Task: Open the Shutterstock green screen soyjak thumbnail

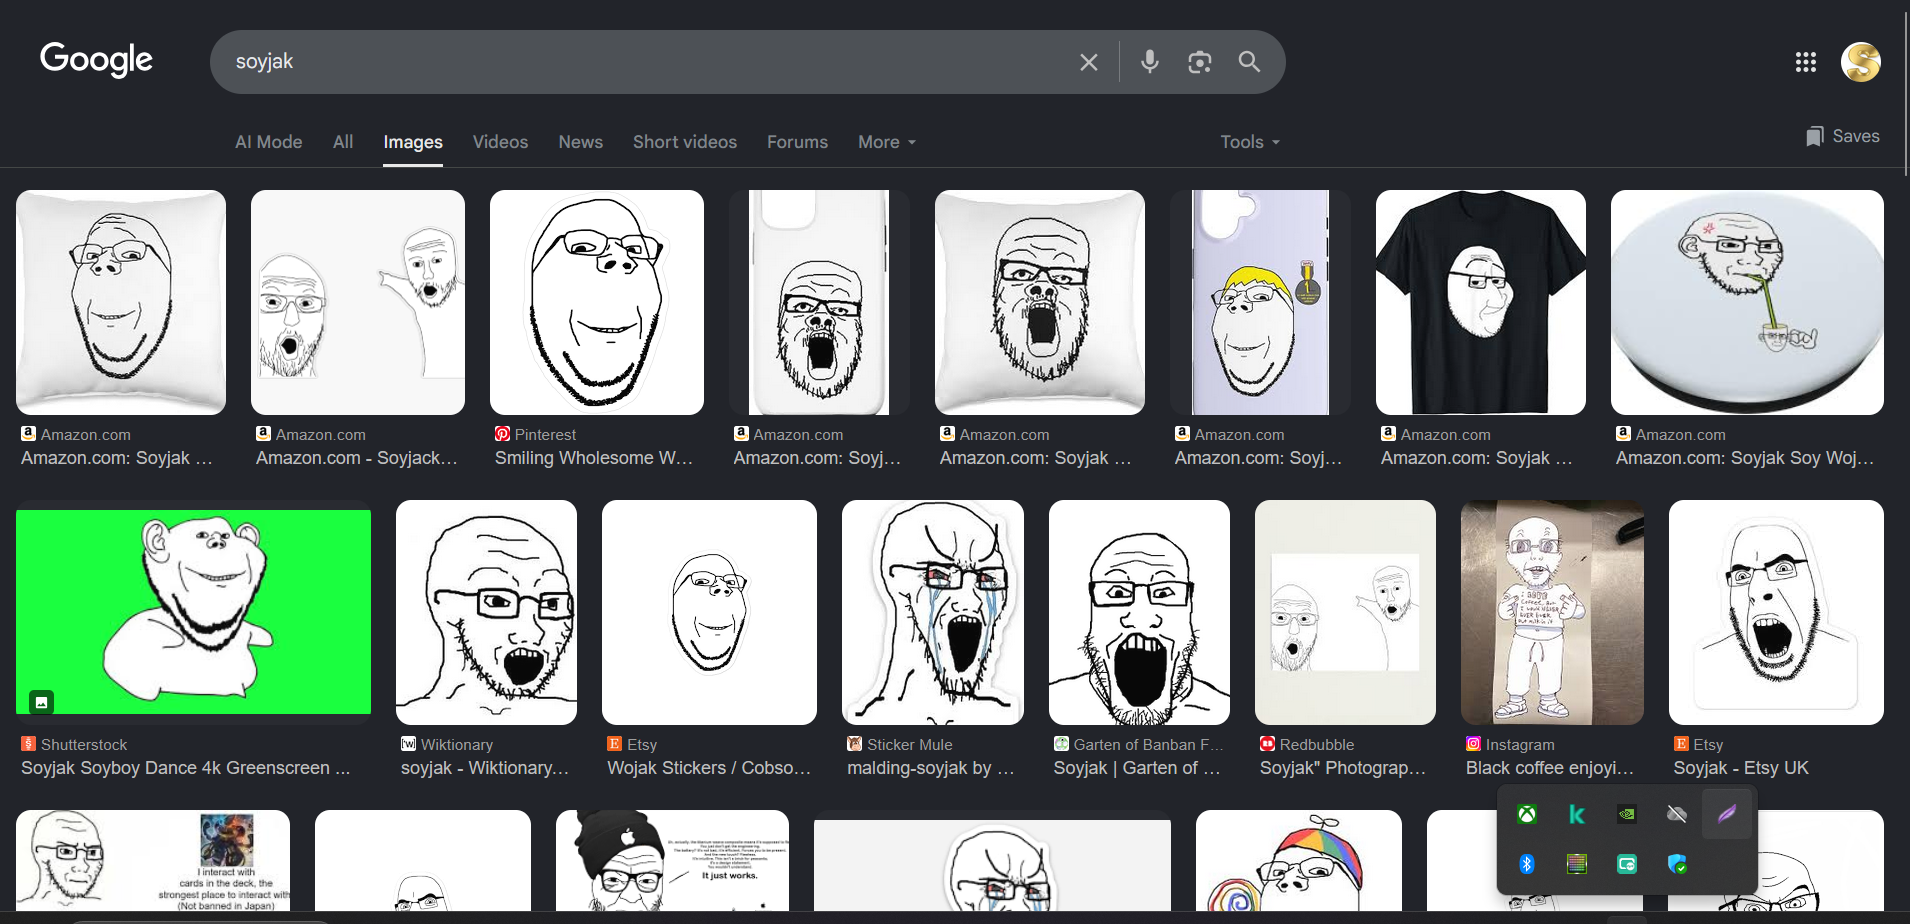Action: coord(193,612)
